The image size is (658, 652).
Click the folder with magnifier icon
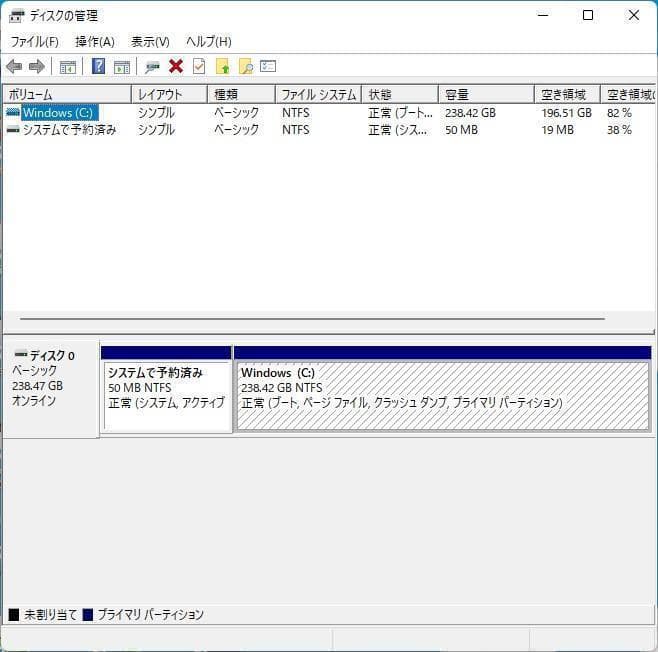[246, 66]
